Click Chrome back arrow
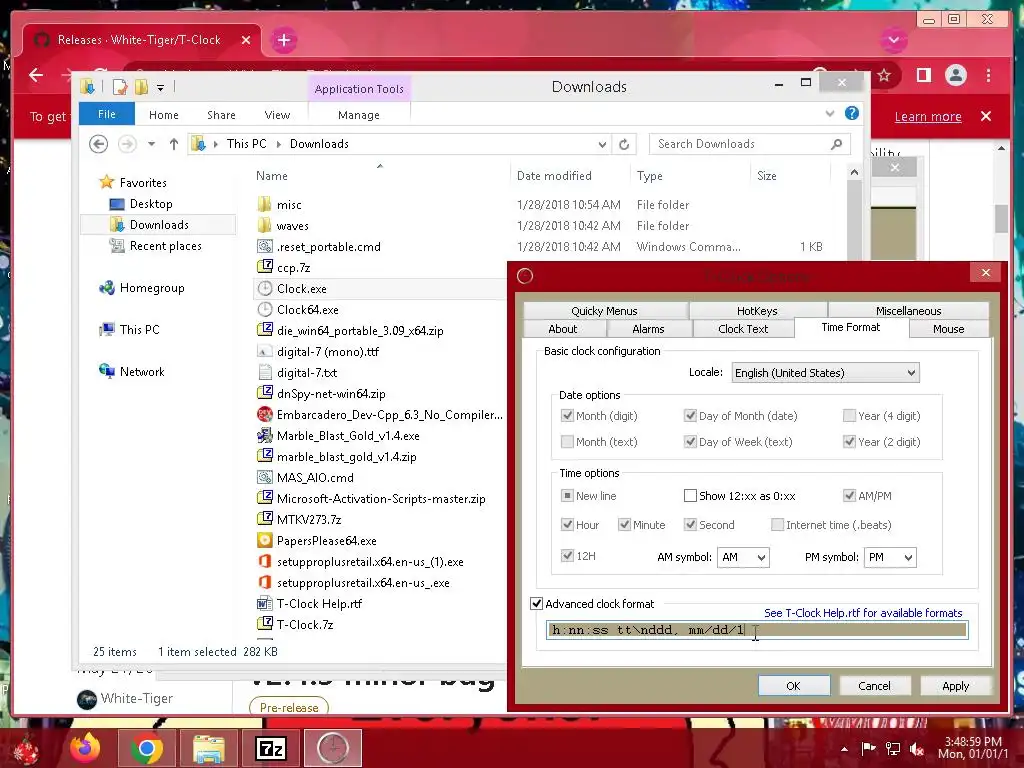 (36, 75)
